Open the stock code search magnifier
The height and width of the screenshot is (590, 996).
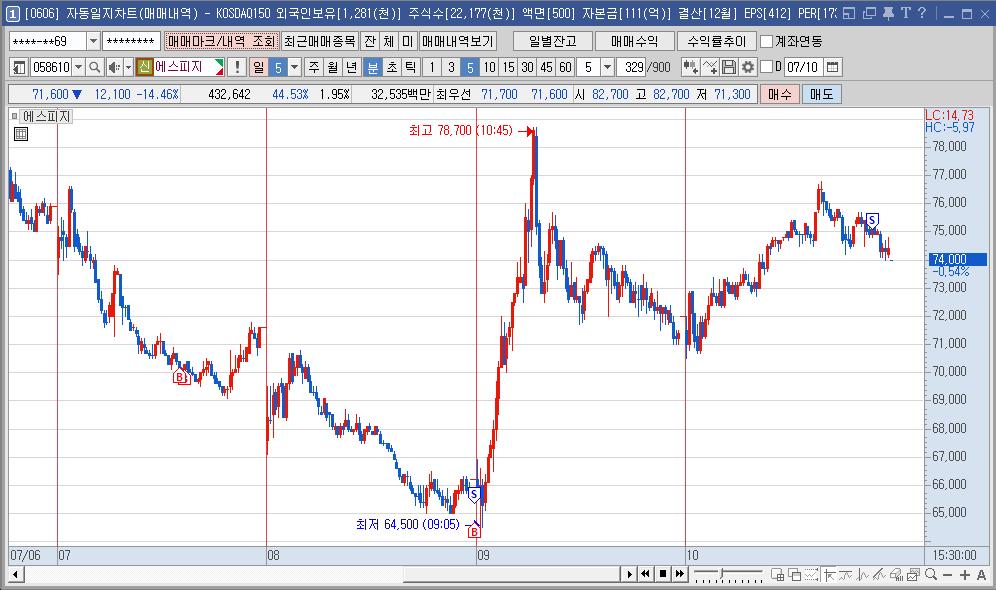(x=94, y=67)
